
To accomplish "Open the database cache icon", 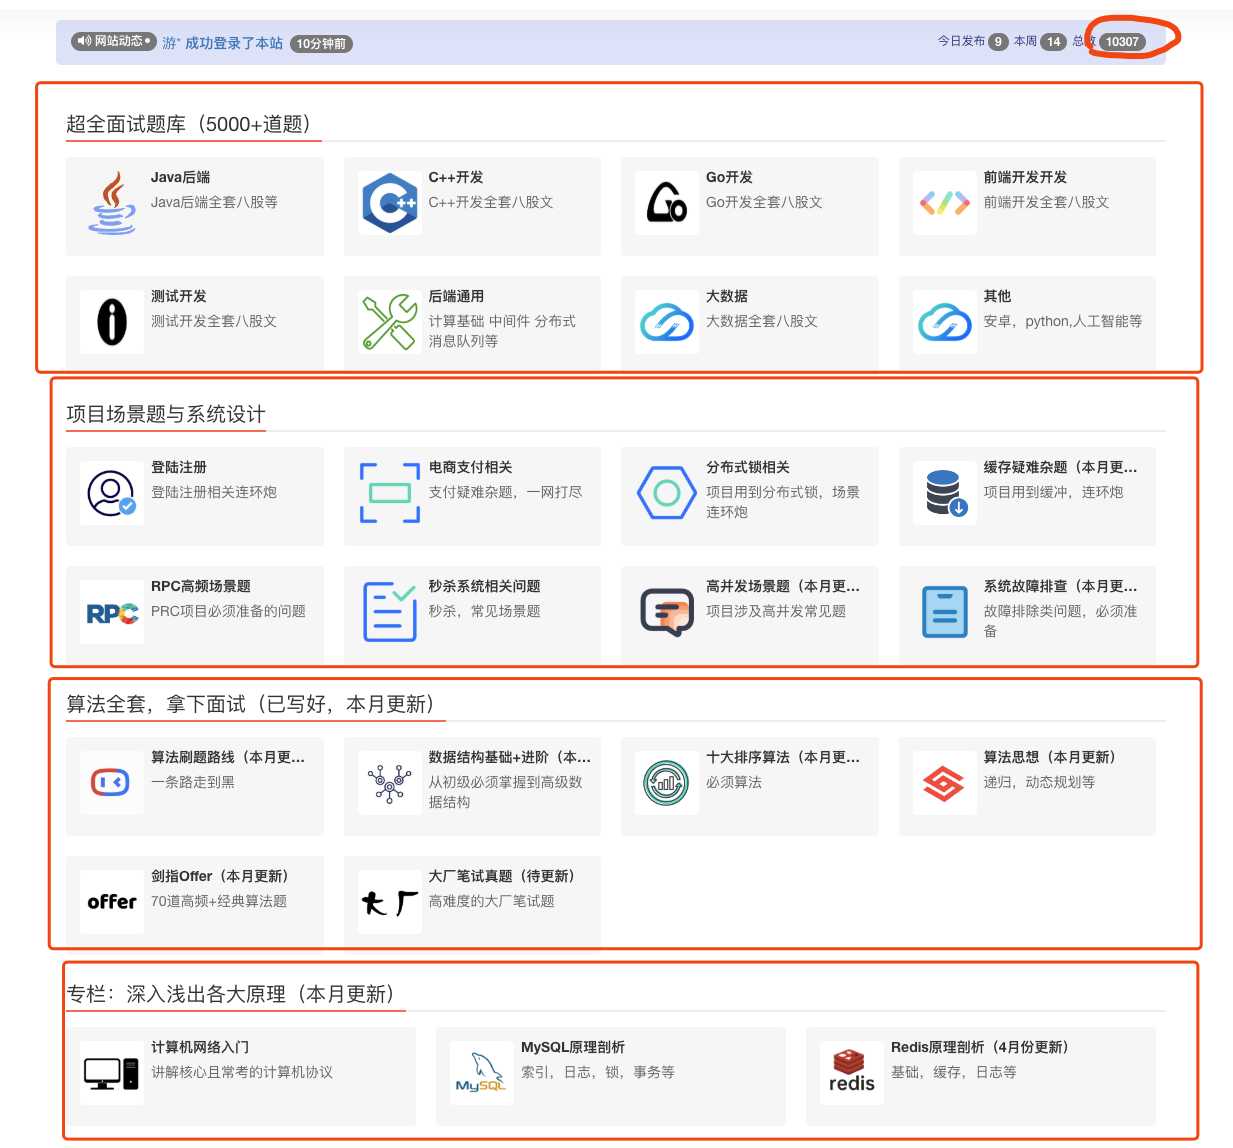I will click(944, 493).
